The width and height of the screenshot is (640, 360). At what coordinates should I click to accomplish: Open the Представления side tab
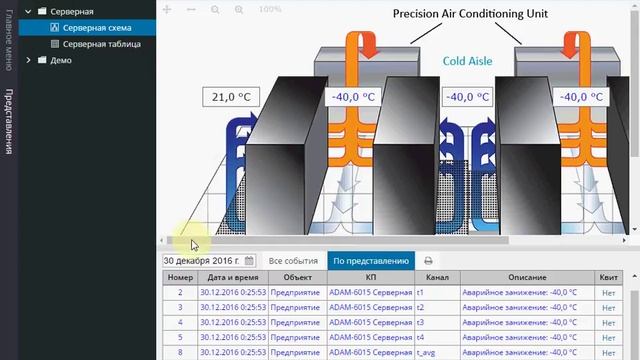pyautogui.click(x=9, y=121)
